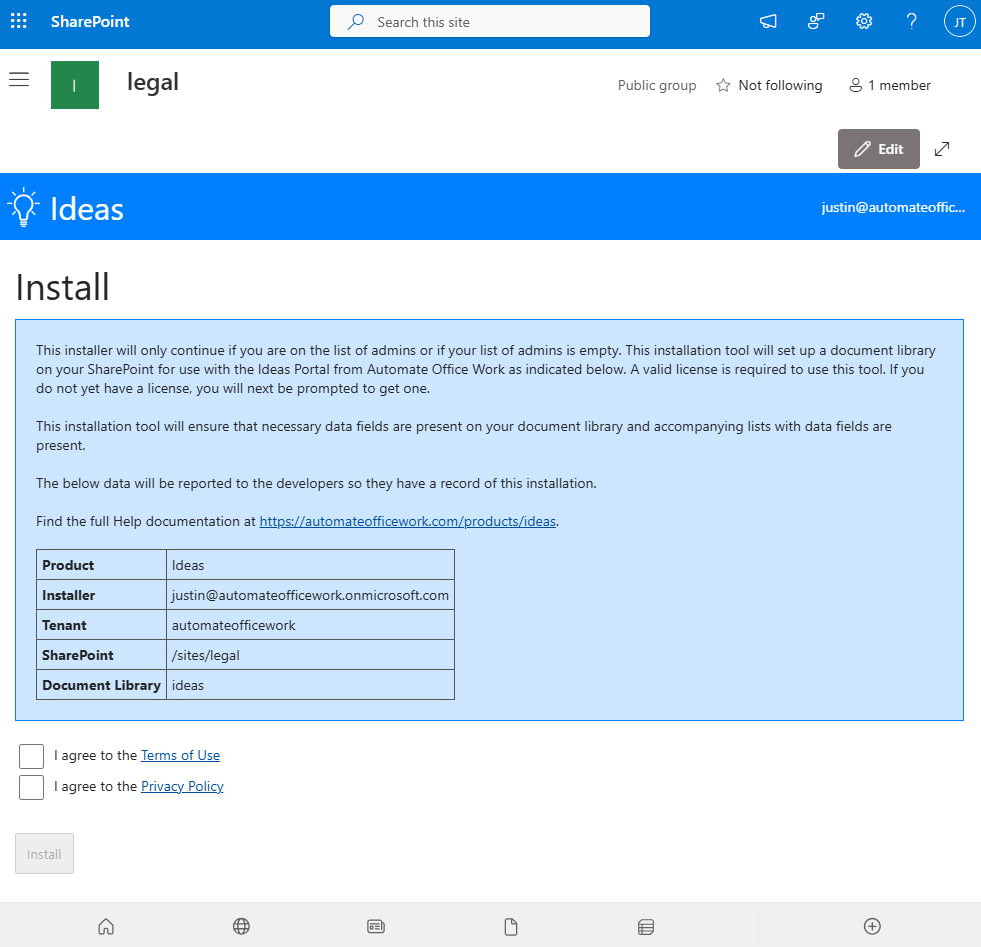Open the automateofficework.com help documentation link
981x947 pixels.
407,521
